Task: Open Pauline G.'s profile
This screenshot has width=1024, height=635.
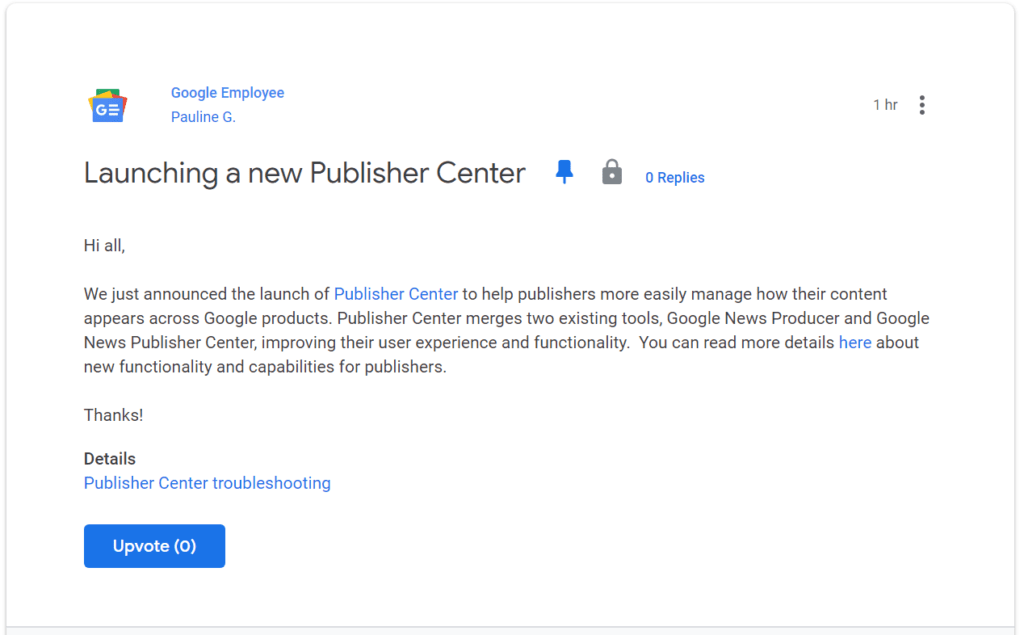Action: click(203, 116)
